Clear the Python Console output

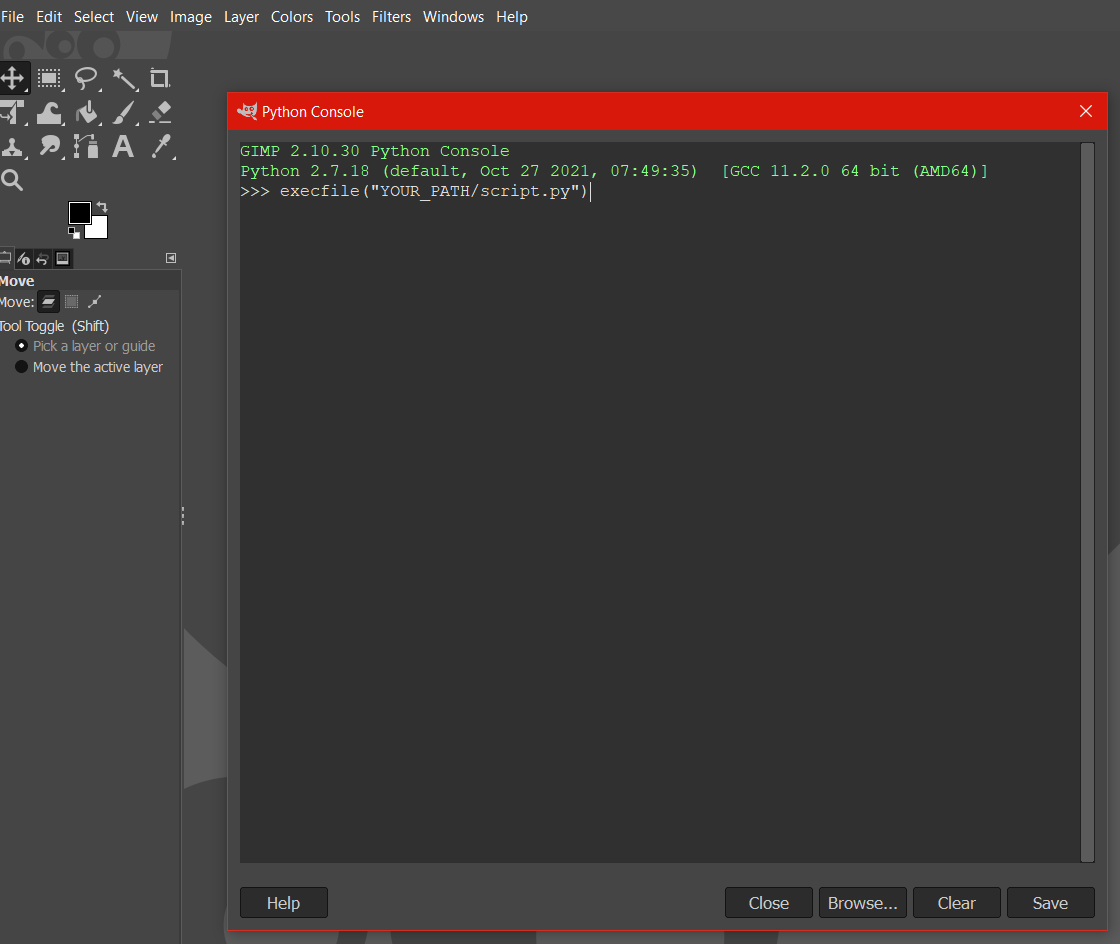(956, 903)
